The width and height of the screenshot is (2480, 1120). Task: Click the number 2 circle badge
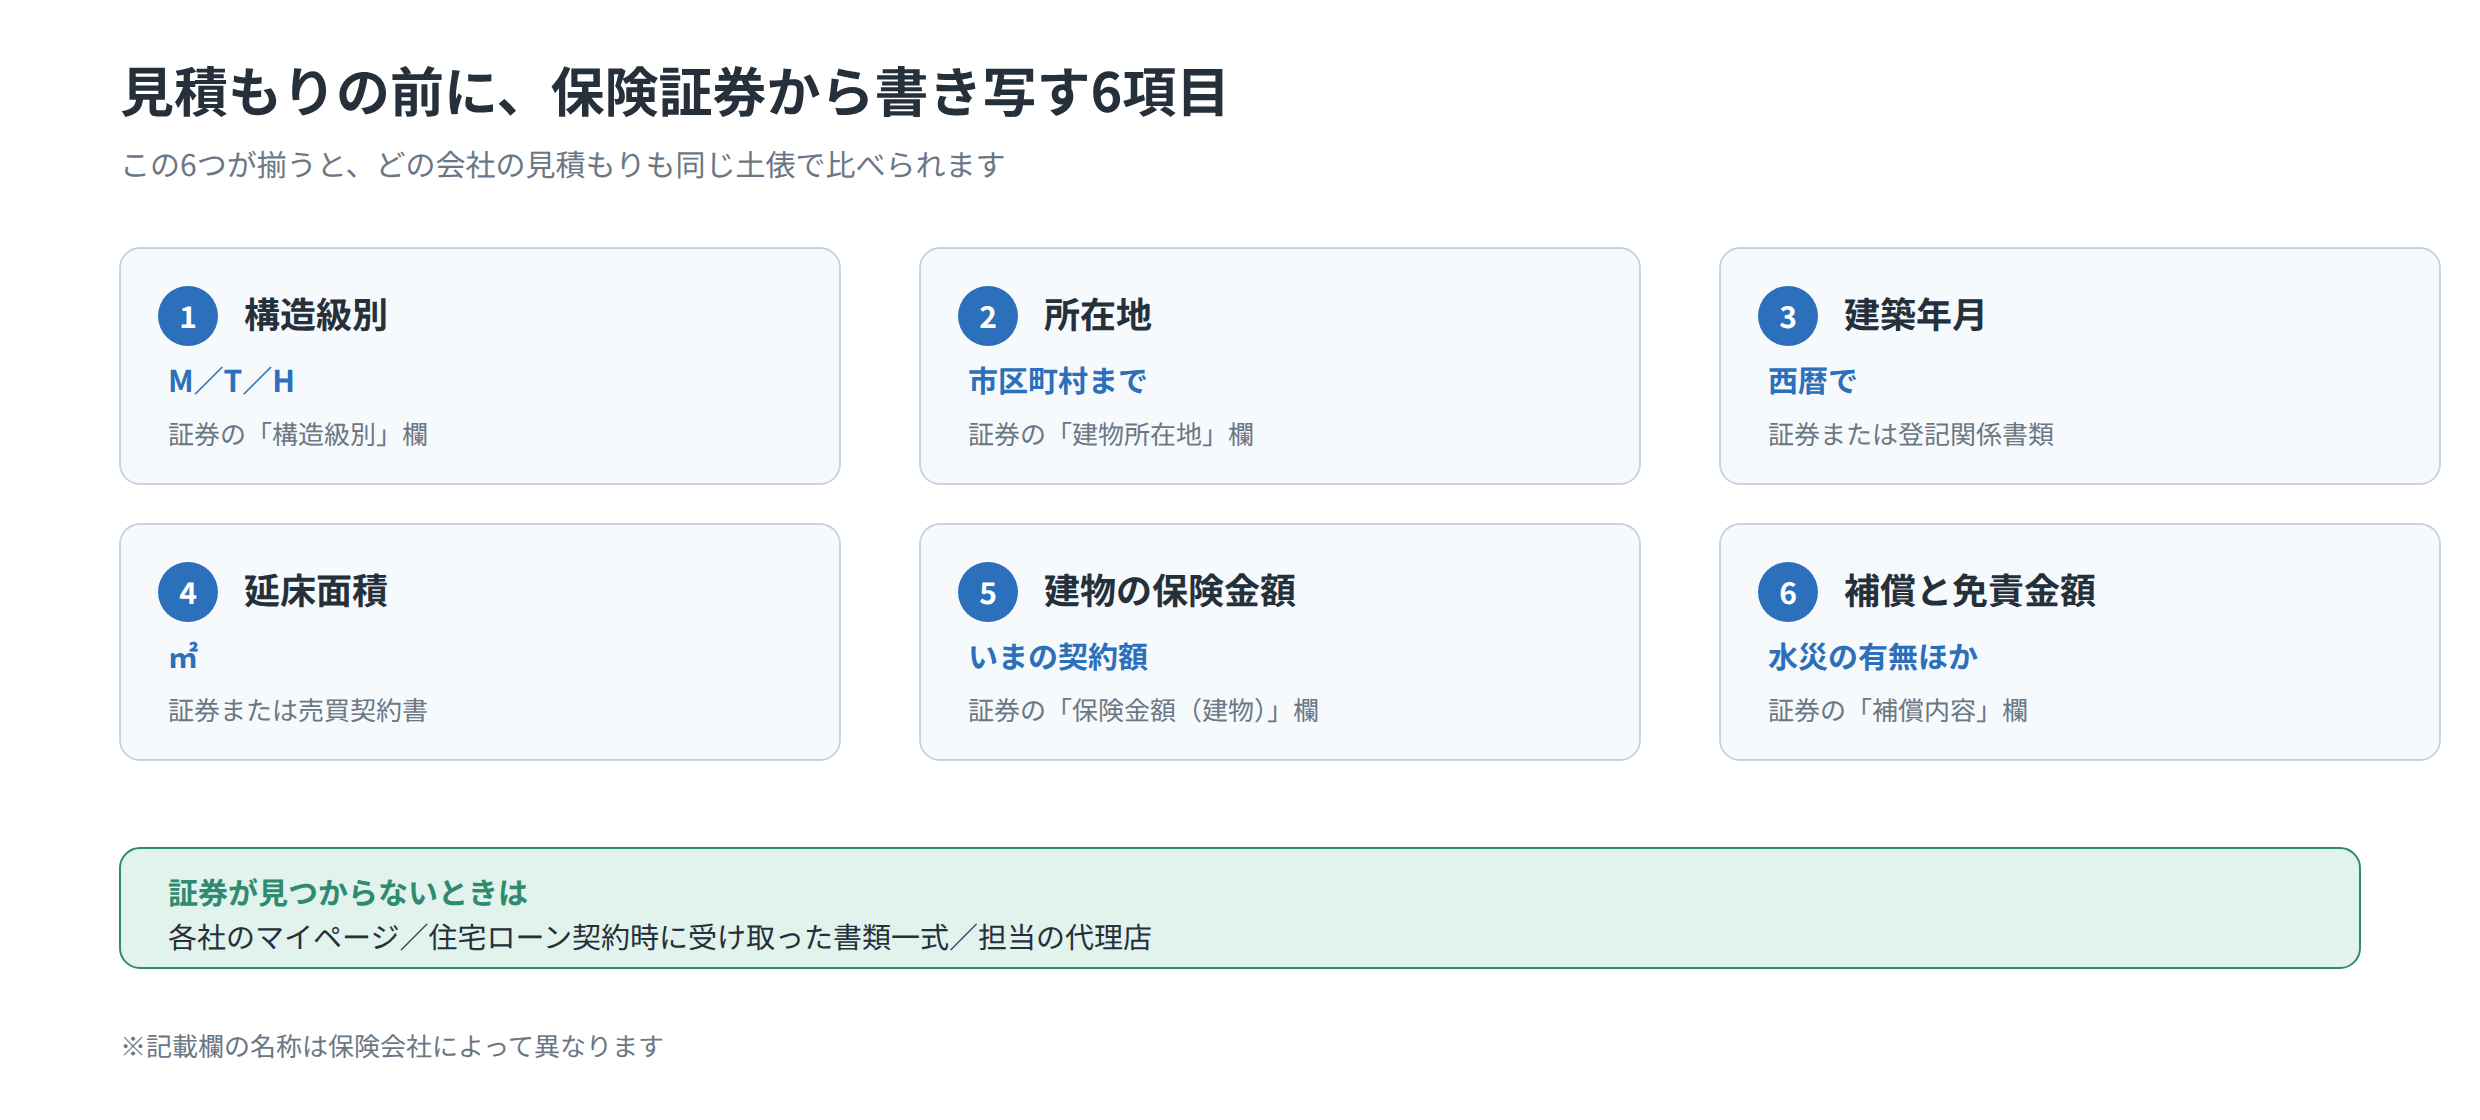pyautogui.click(x=988, y=316)
